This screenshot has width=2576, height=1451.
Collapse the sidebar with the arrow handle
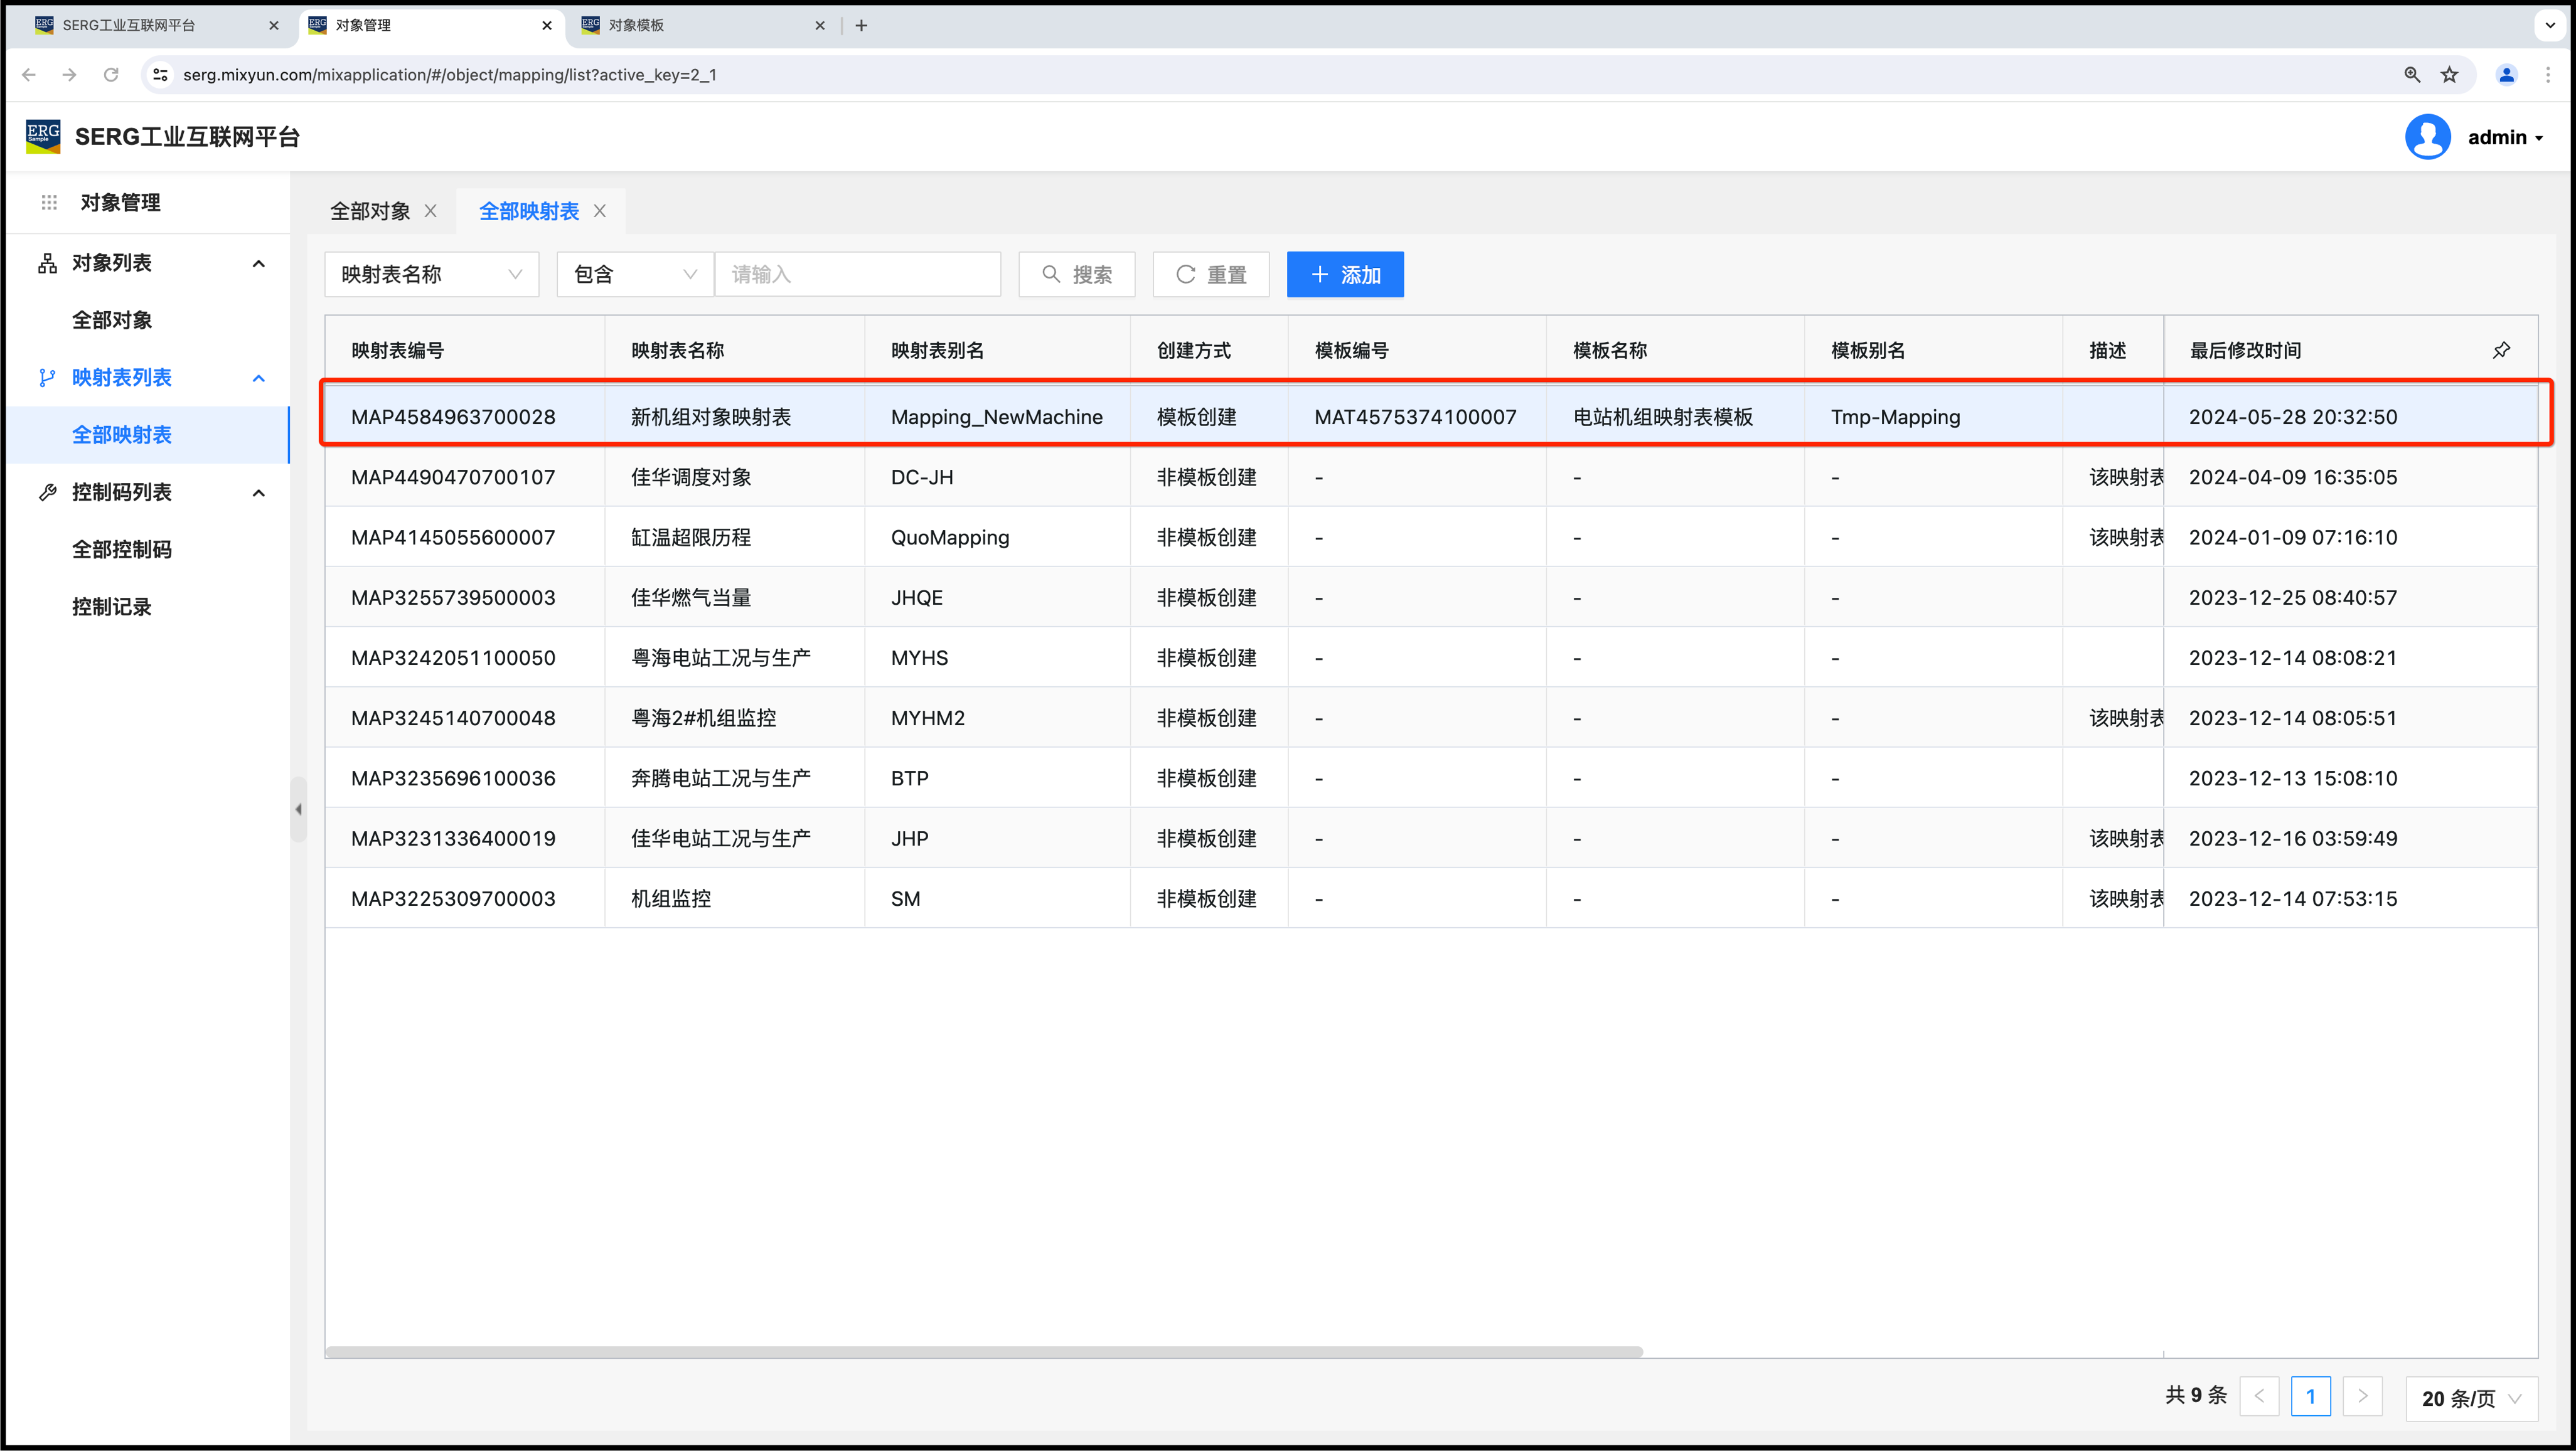click(x=298, y=809)
